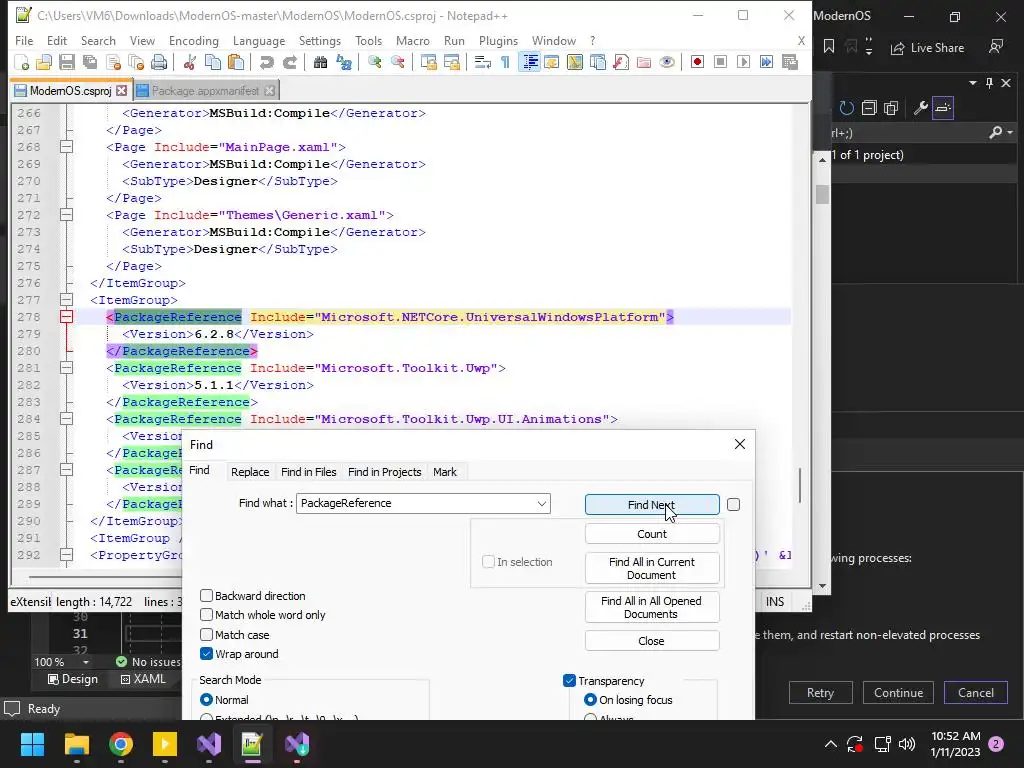Image resolution: width=1024 pixels, height=768 pixels.
Task: Click the Print toolbar icon
Action: coord(159,63)
